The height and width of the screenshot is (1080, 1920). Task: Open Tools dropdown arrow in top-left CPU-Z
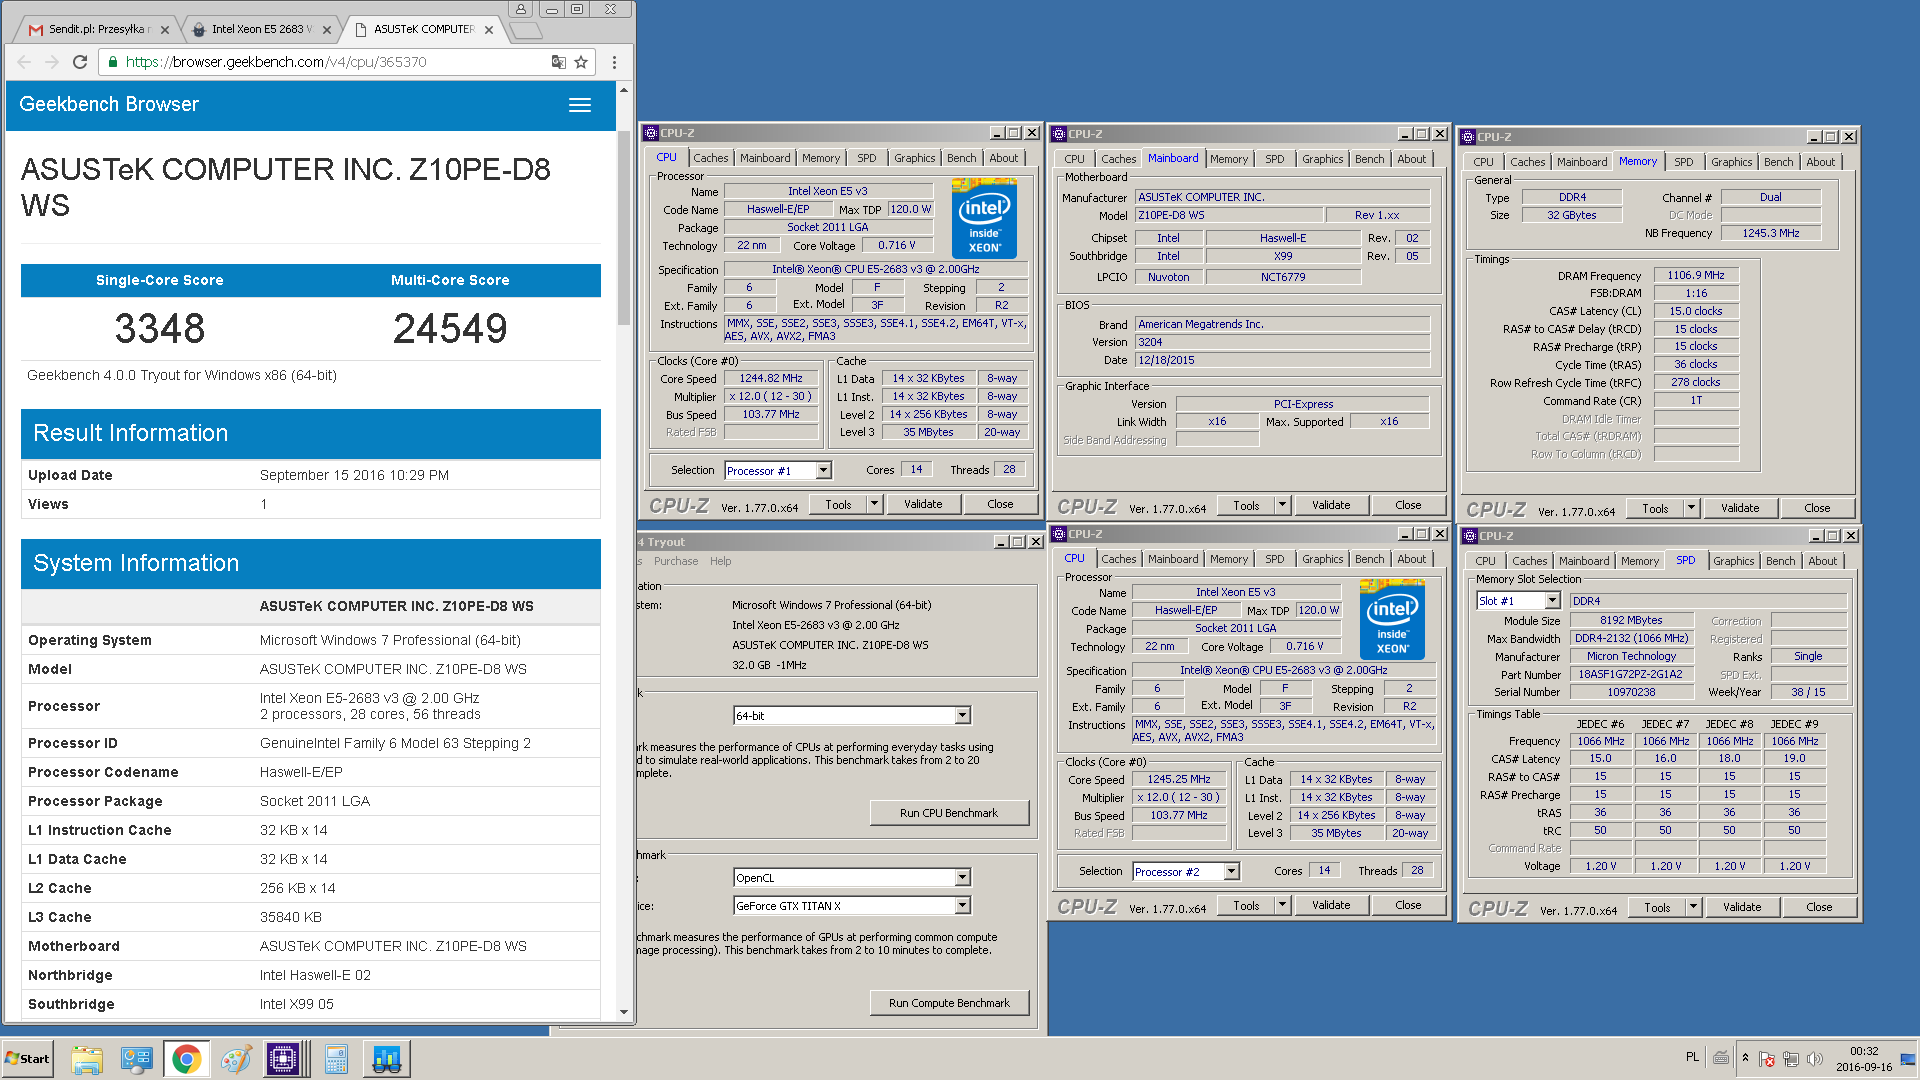874,504
